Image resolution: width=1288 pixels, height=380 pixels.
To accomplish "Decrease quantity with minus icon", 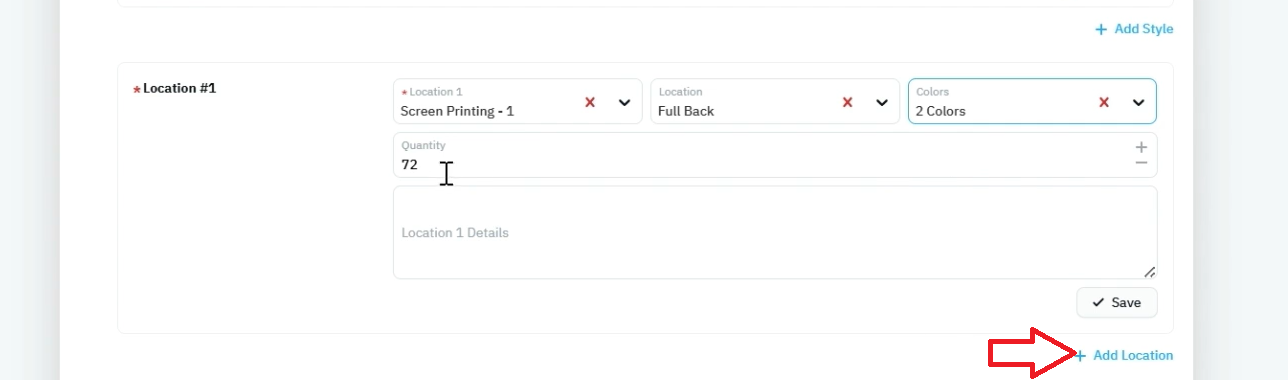I will click(x=1141, y=163).
